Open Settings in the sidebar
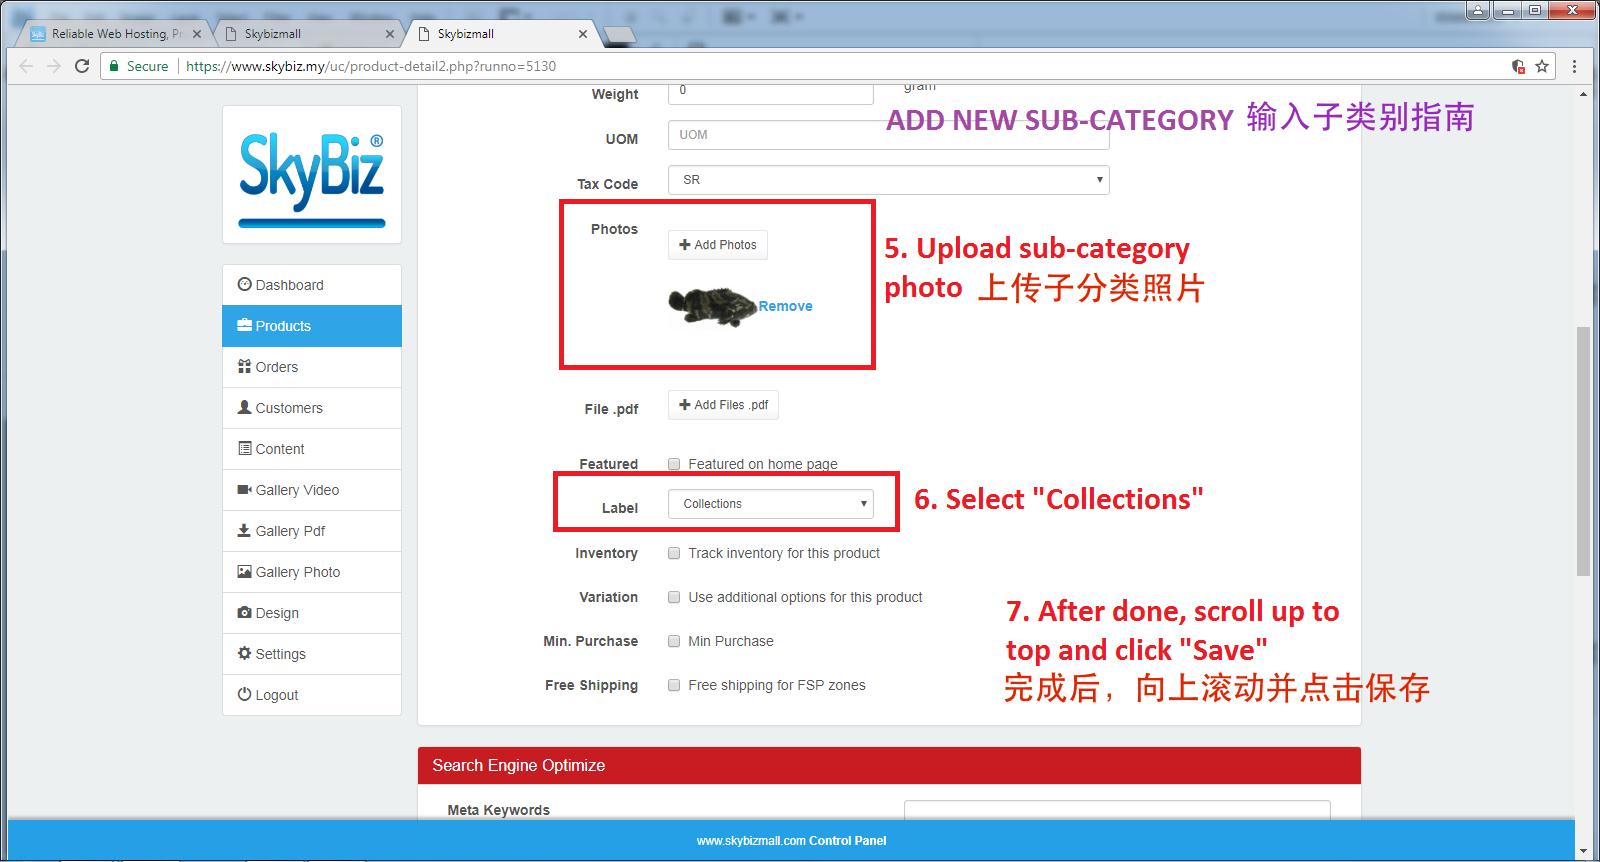The image size is (1600, 862). point(312,654)
